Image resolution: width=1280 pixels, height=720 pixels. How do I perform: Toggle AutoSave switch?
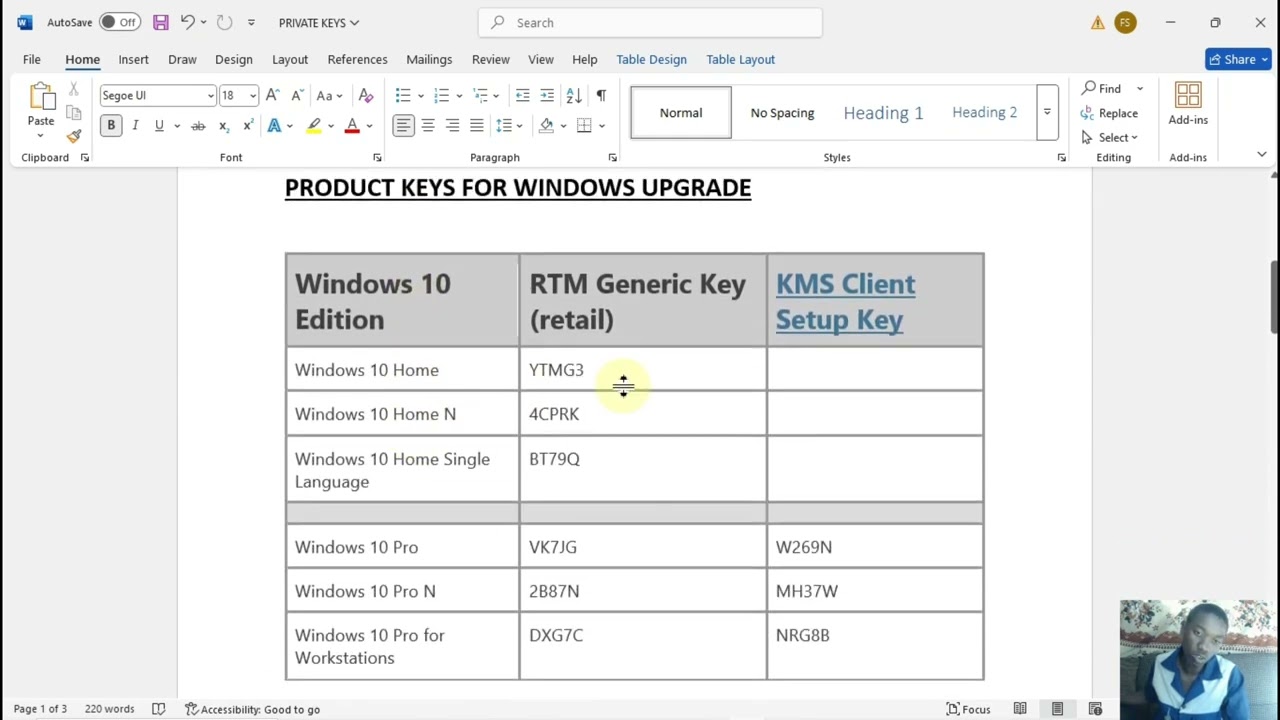point(120,22)
